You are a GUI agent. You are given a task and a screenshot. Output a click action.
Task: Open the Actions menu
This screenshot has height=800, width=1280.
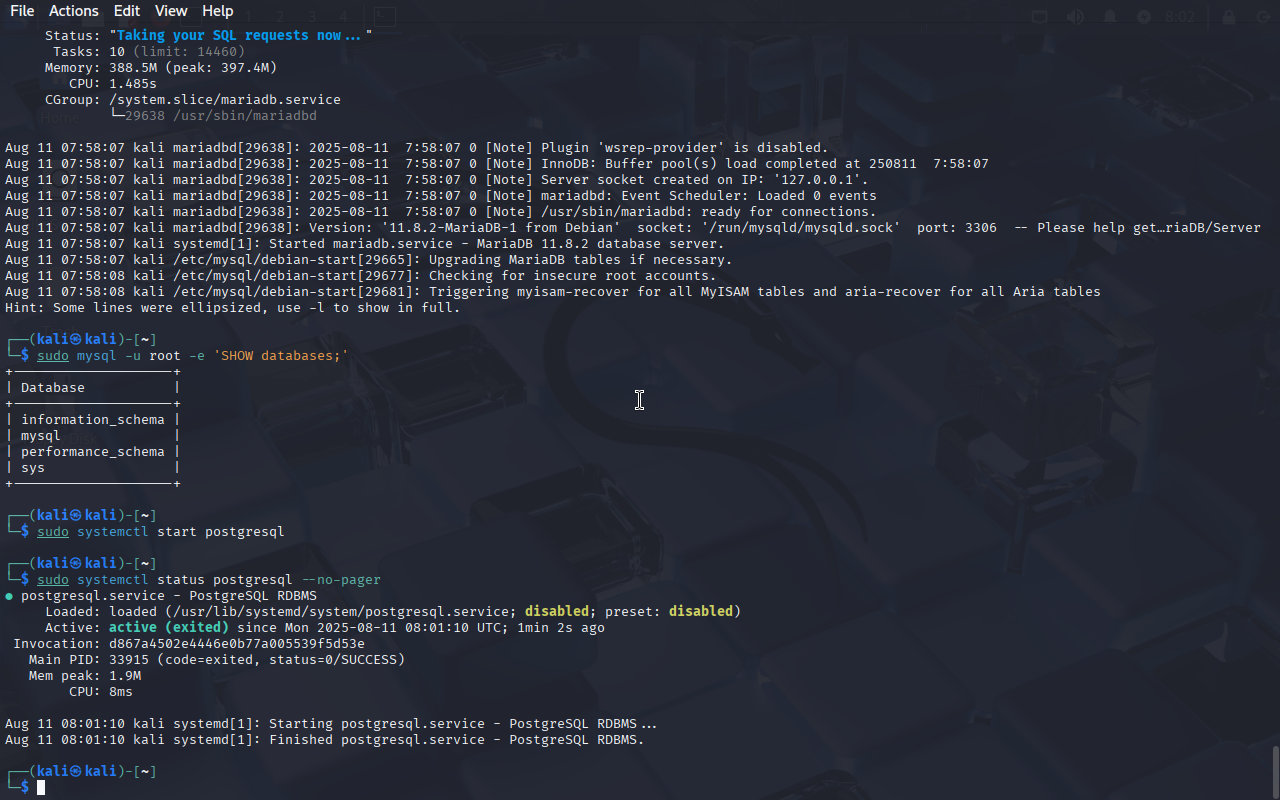point(74,11)
